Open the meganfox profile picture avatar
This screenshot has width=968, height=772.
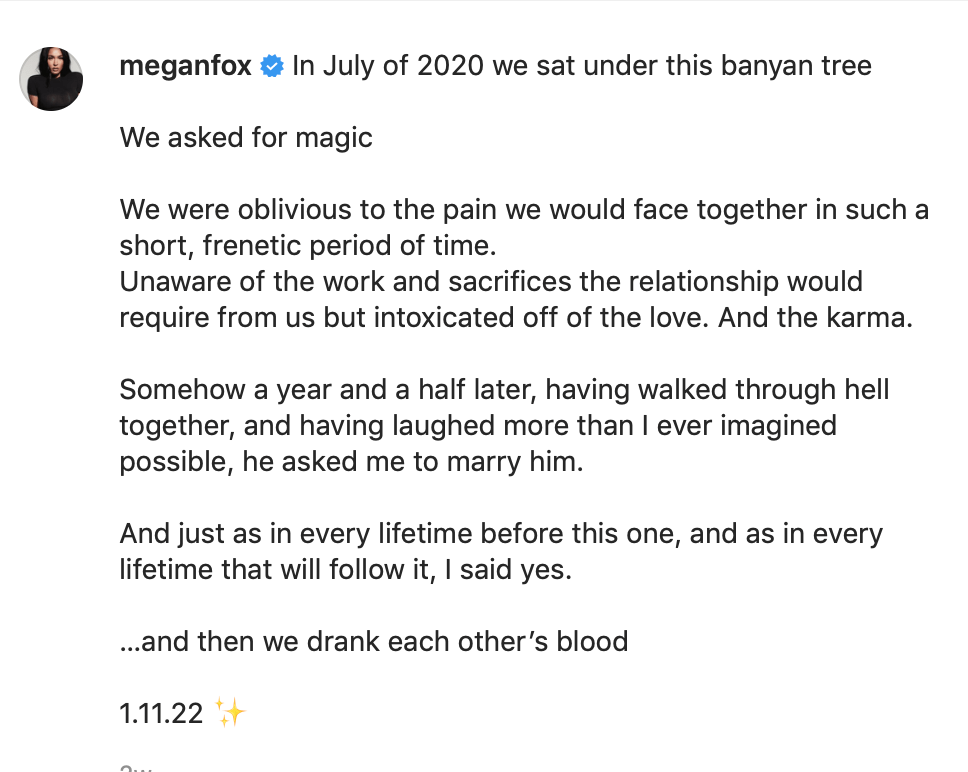pos(51,79)
